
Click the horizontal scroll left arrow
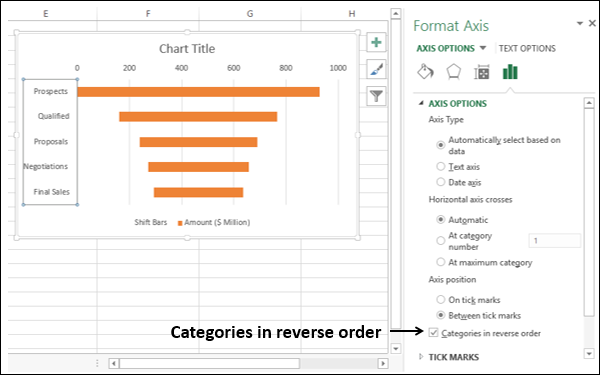pyautogui.click(x=114, y=363)
